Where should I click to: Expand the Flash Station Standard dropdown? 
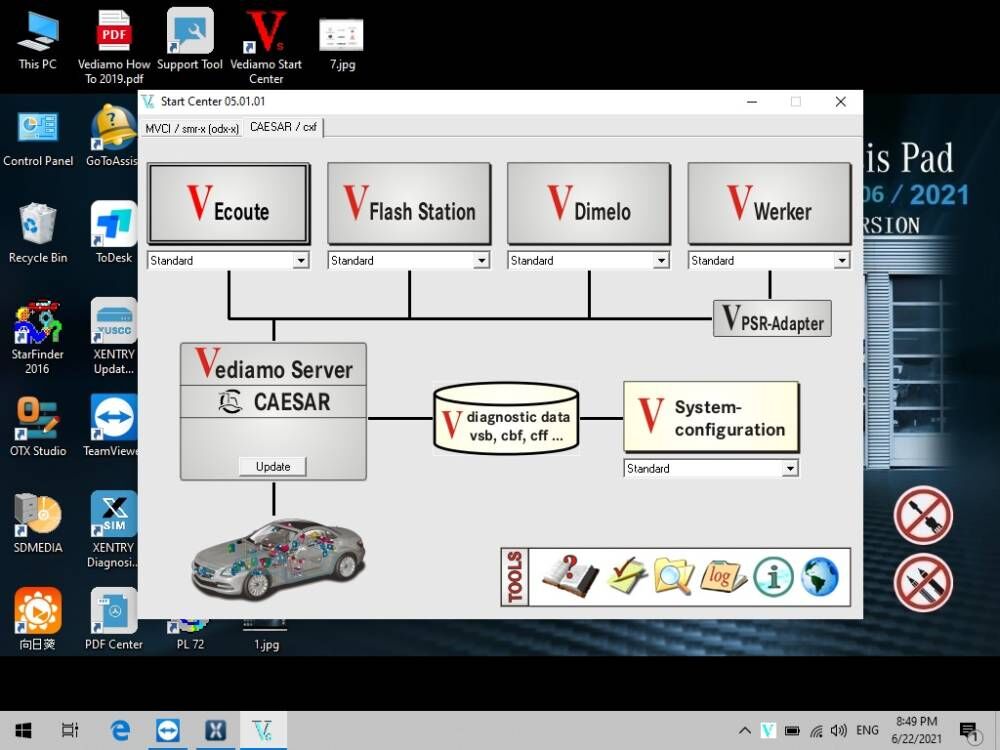coord(482,260)
